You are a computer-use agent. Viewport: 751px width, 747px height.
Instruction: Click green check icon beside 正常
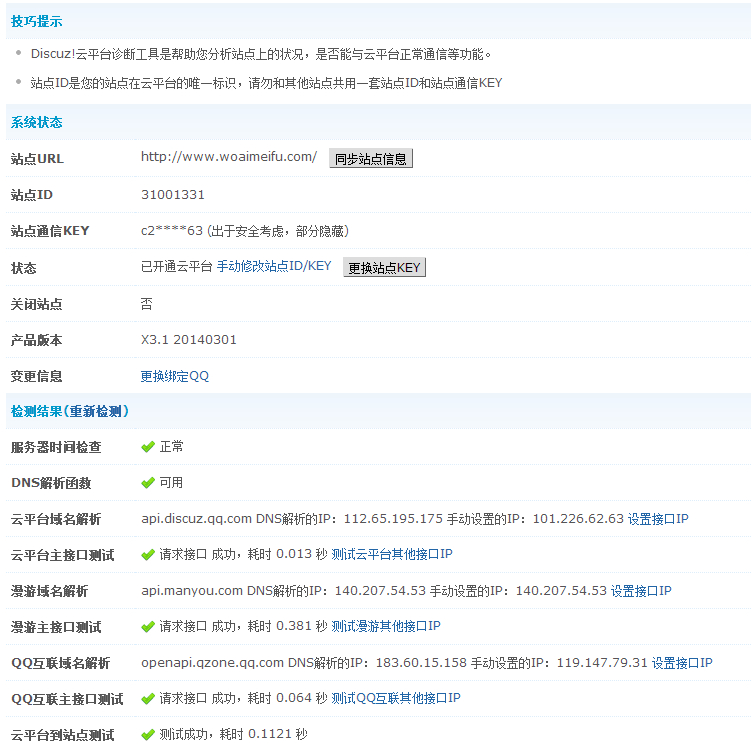click(x=148, y=447)
